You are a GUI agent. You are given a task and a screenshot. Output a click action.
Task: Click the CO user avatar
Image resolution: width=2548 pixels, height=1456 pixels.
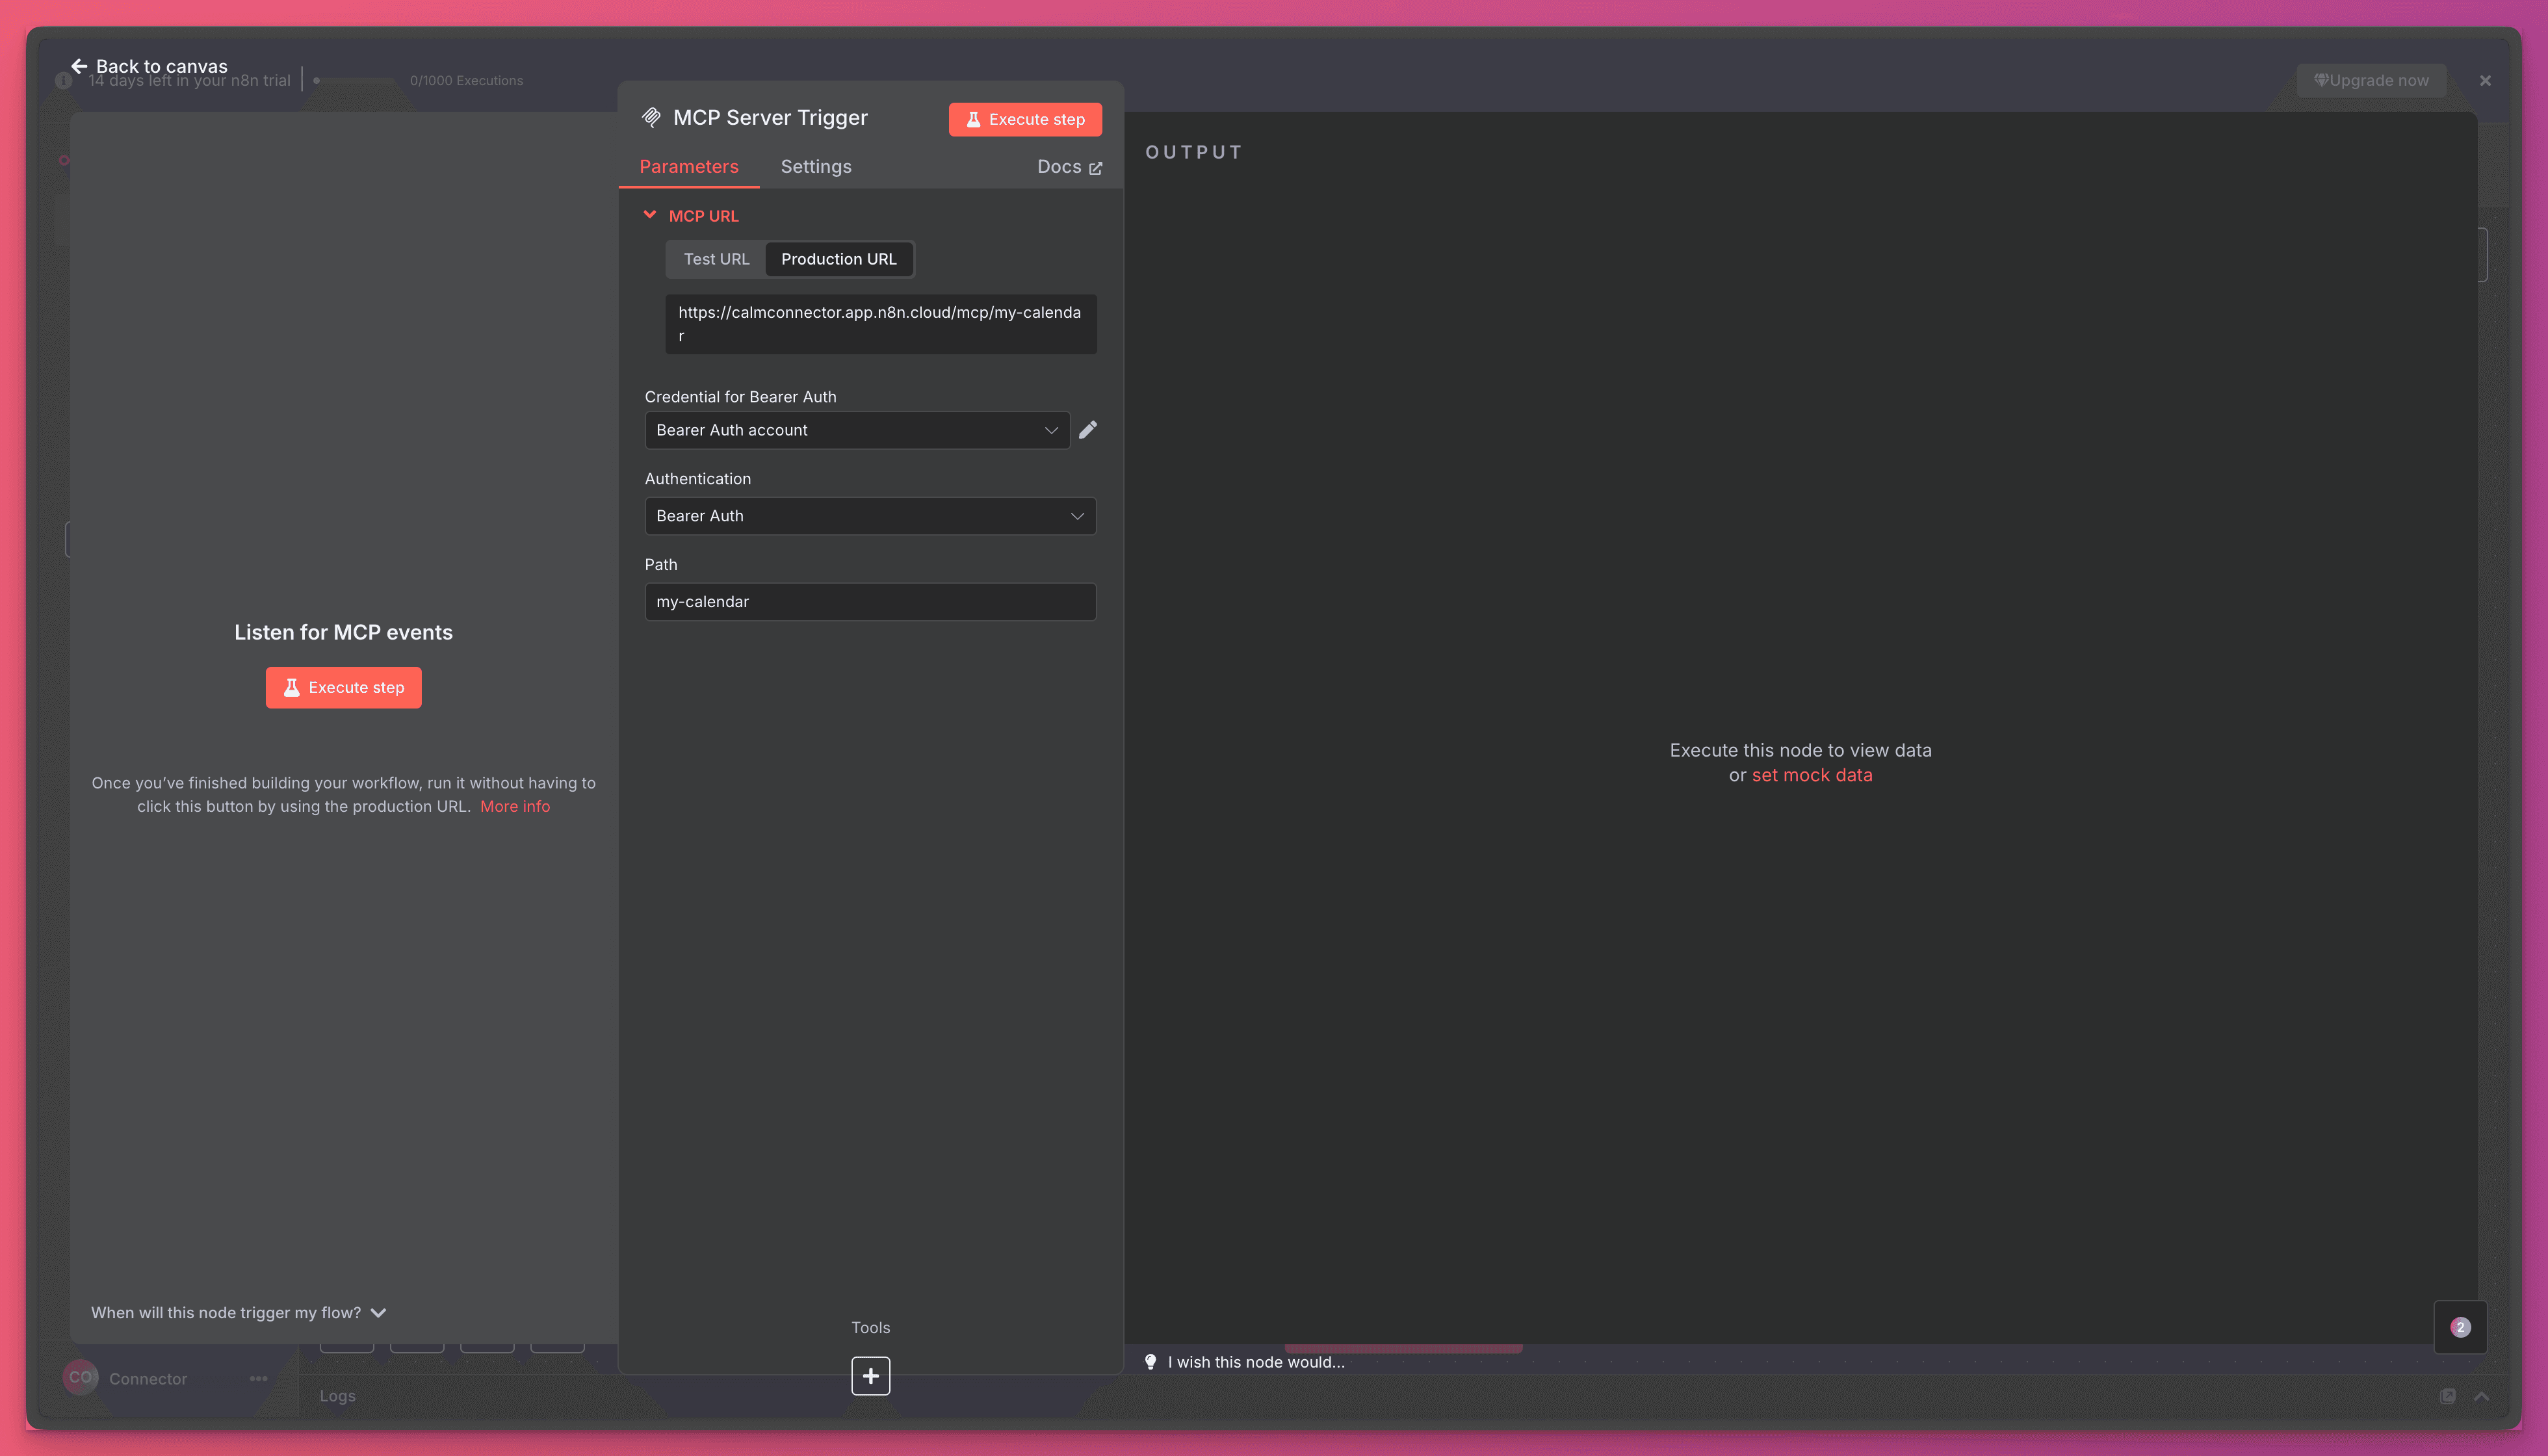tap(80, 1378)
